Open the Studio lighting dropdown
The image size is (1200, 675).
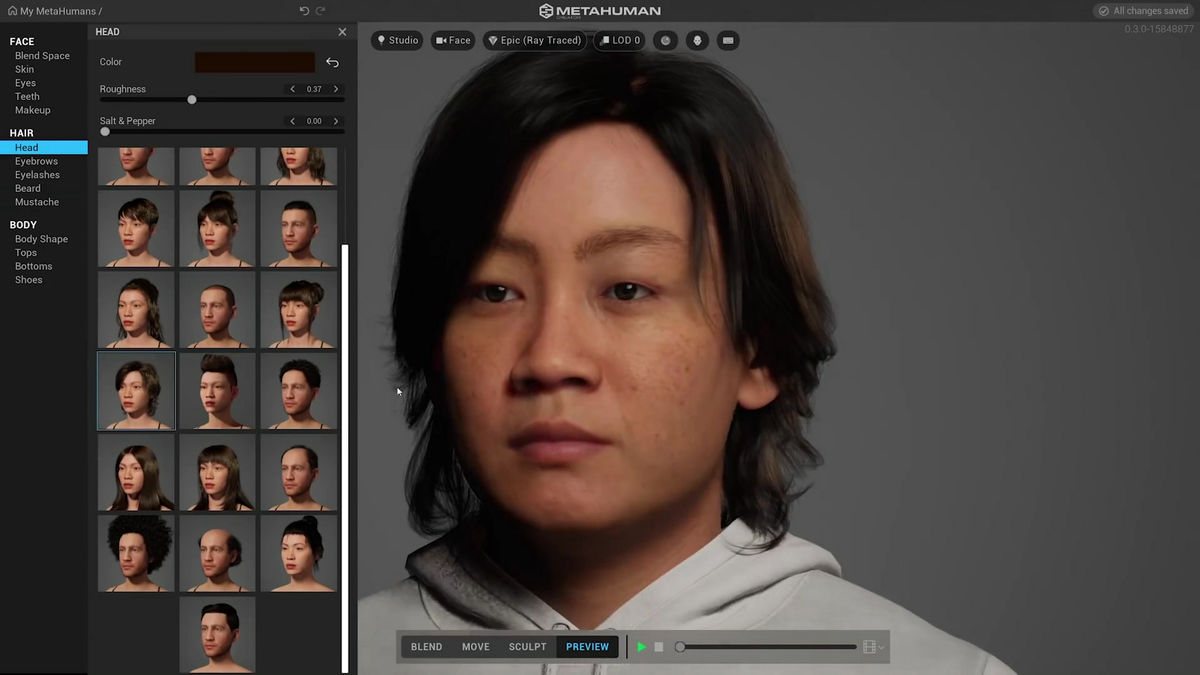pyautogui.click(x=398, y=41)
